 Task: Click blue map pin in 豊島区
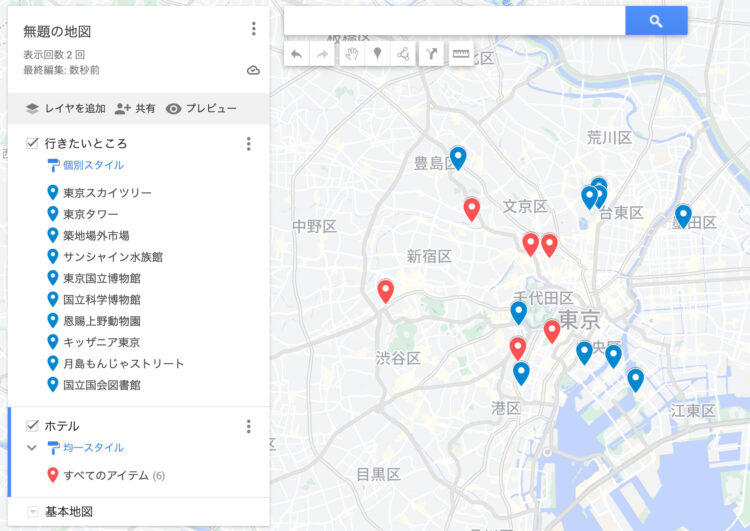point(458,158)
